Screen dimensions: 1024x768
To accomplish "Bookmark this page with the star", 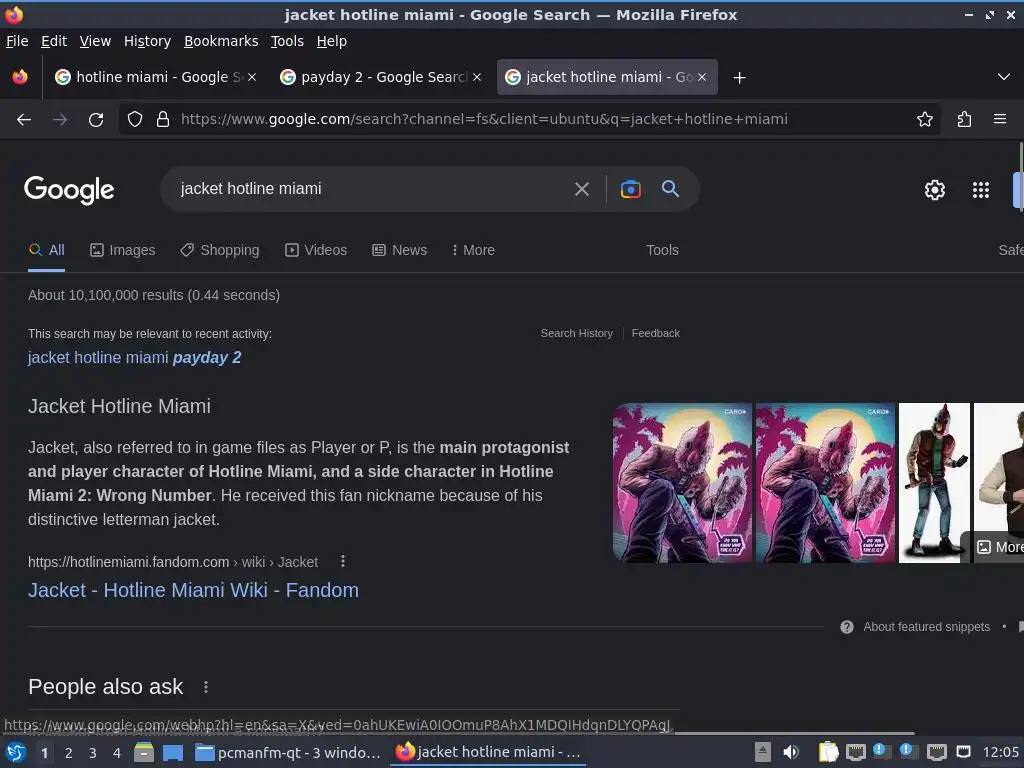I will pyautogui.click(x=925, y=120).
